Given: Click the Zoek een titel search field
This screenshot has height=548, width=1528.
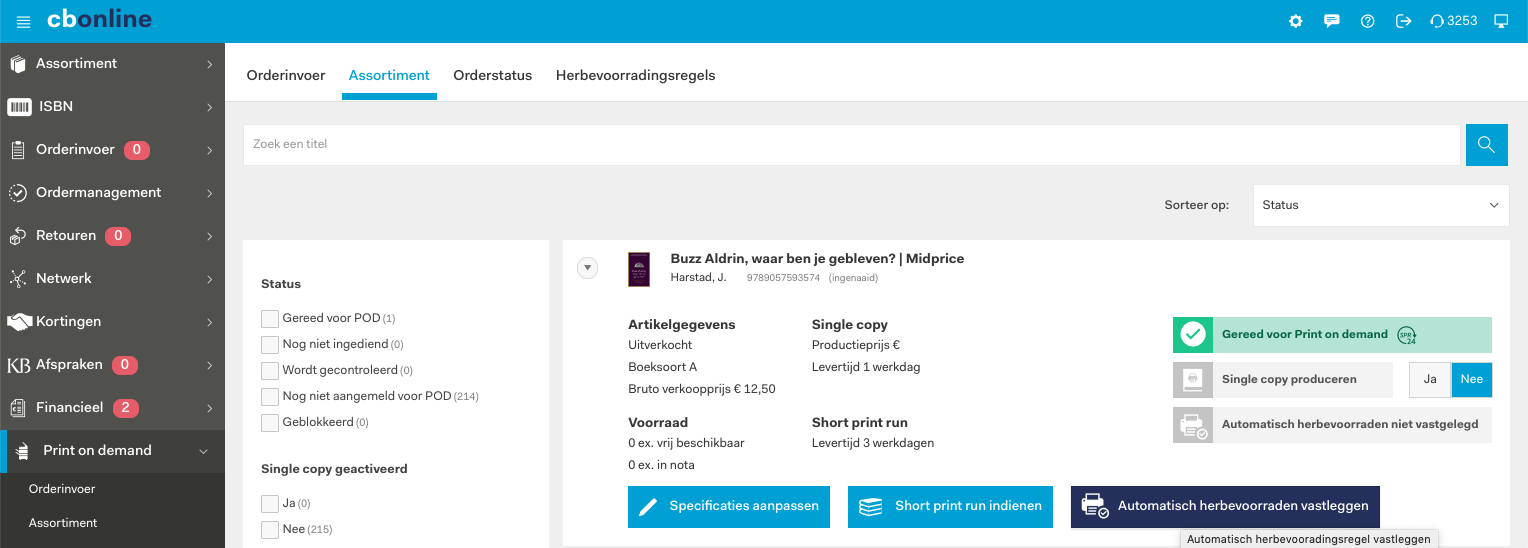Looking at the screenshot, I should tap(851, 145).
